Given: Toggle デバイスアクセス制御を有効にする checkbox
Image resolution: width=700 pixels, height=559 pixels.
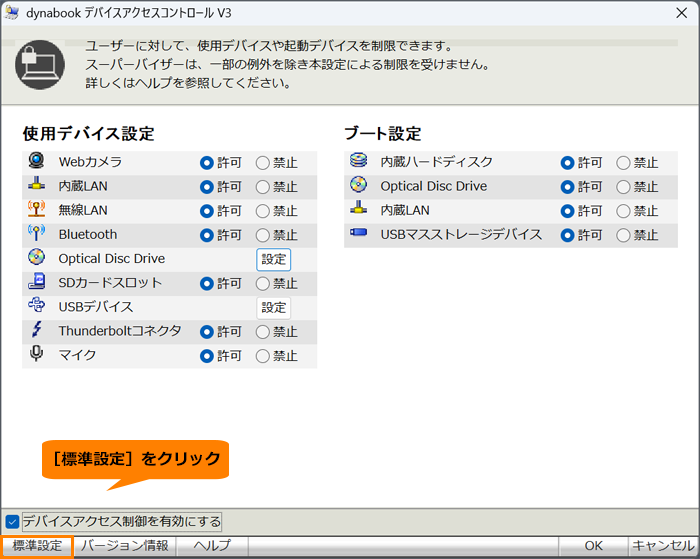Looking at the screenshot, I should [x=12, y=521].
